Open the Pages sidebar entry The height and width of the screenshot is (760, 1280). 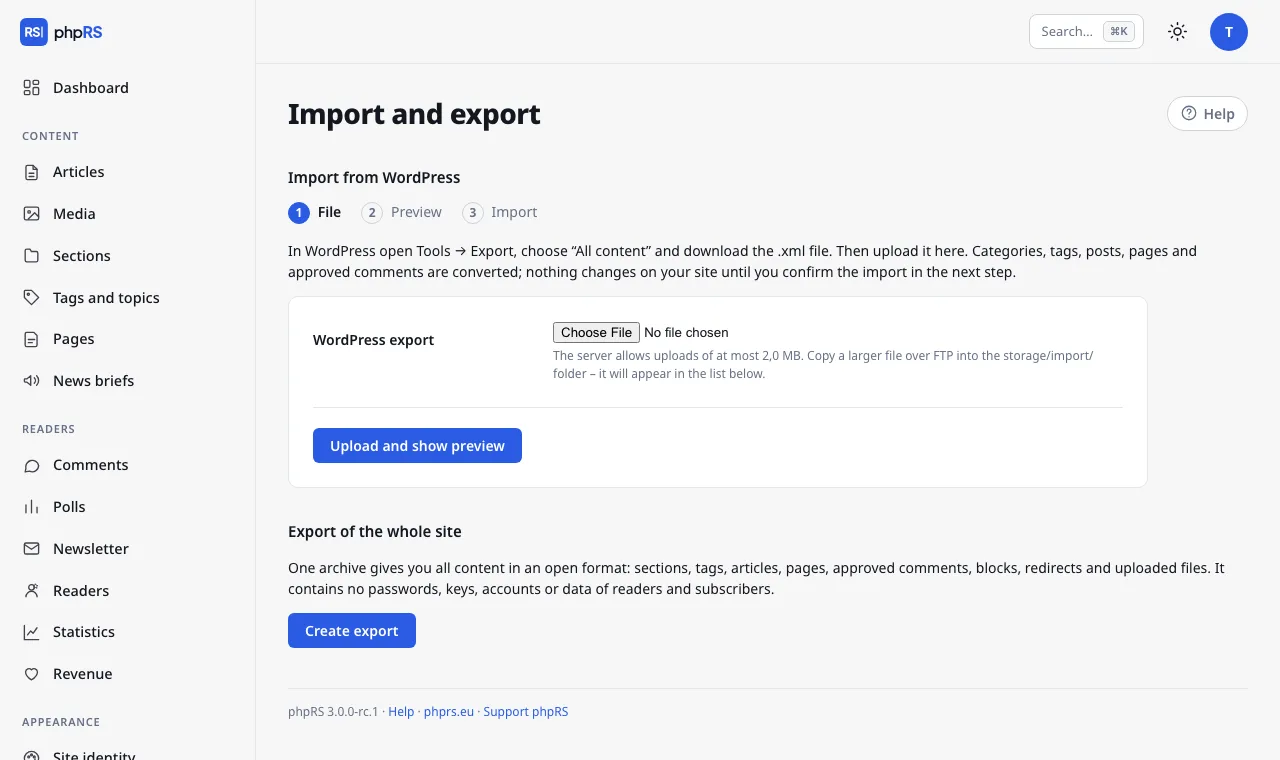click(128, 339)
